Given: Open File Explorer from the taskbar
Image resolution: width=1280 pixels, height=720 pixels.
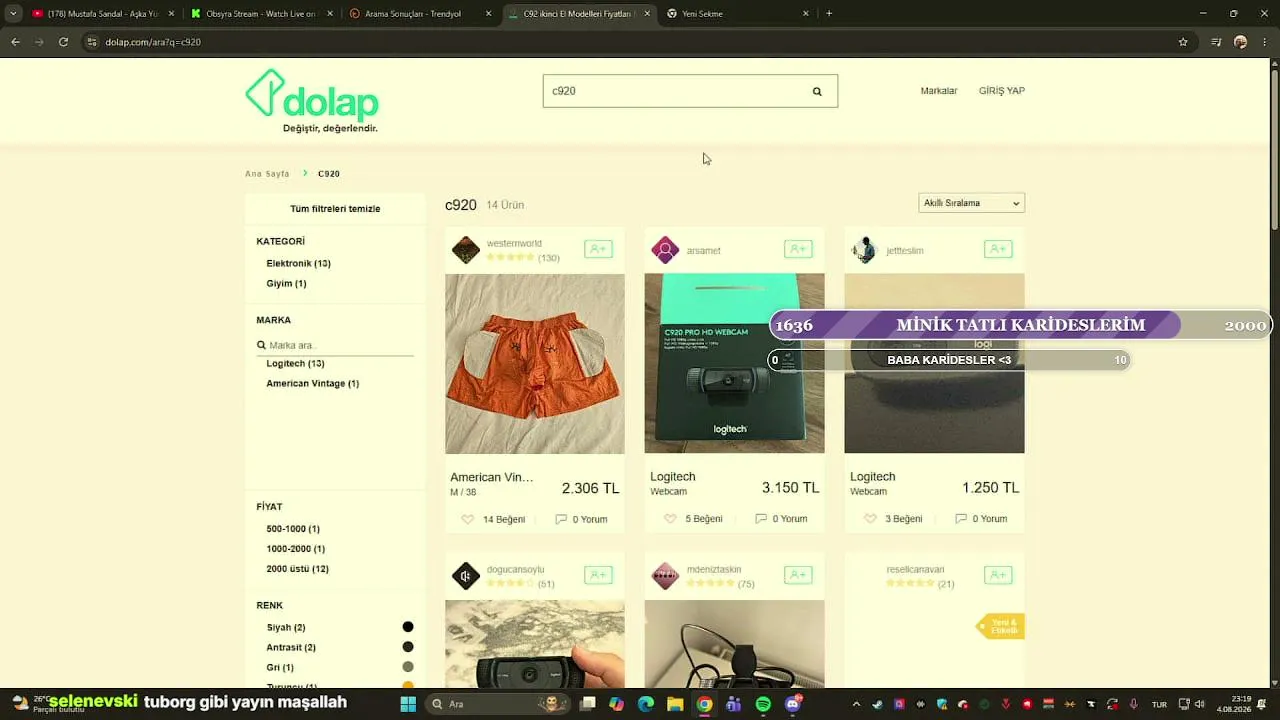Looking at the screenshot, I should pyautogui.click(x=675, y=704).
